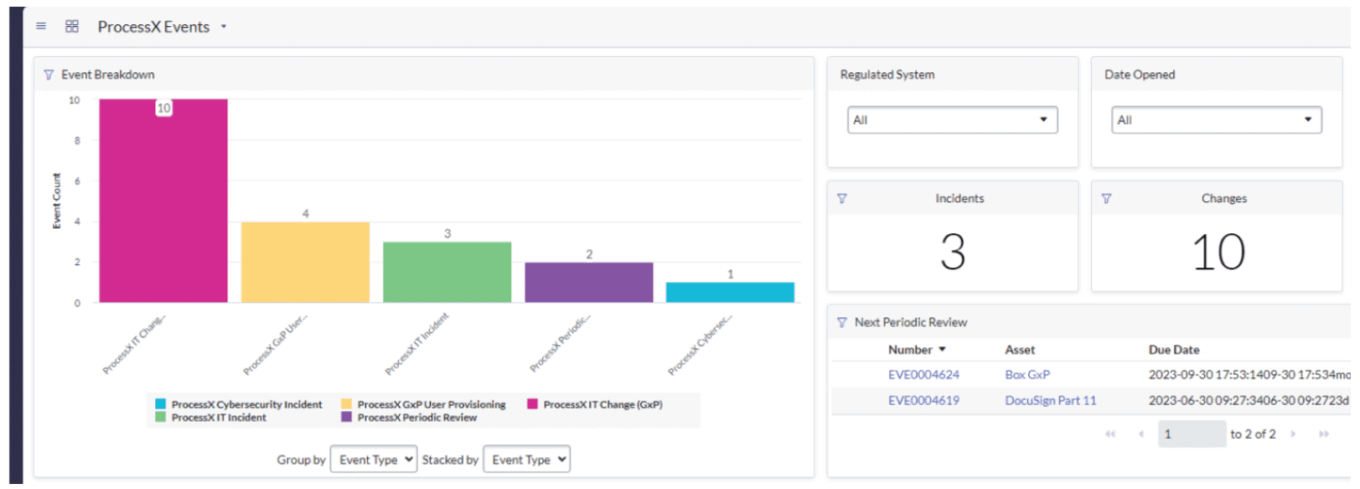Screen dimensions: 1360x489
Task: Open the DocuSign Part 11 asset link
Action: (1050, 401)
